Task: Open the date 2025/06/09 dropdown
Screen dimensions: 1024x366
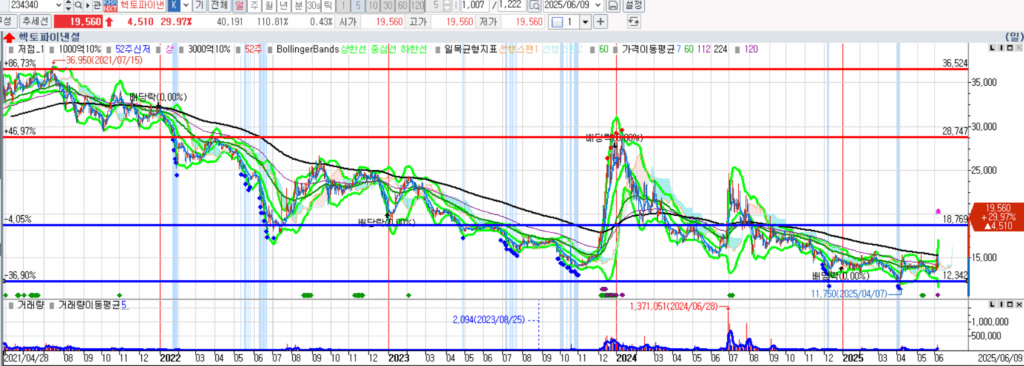Action: click(598, 5)
